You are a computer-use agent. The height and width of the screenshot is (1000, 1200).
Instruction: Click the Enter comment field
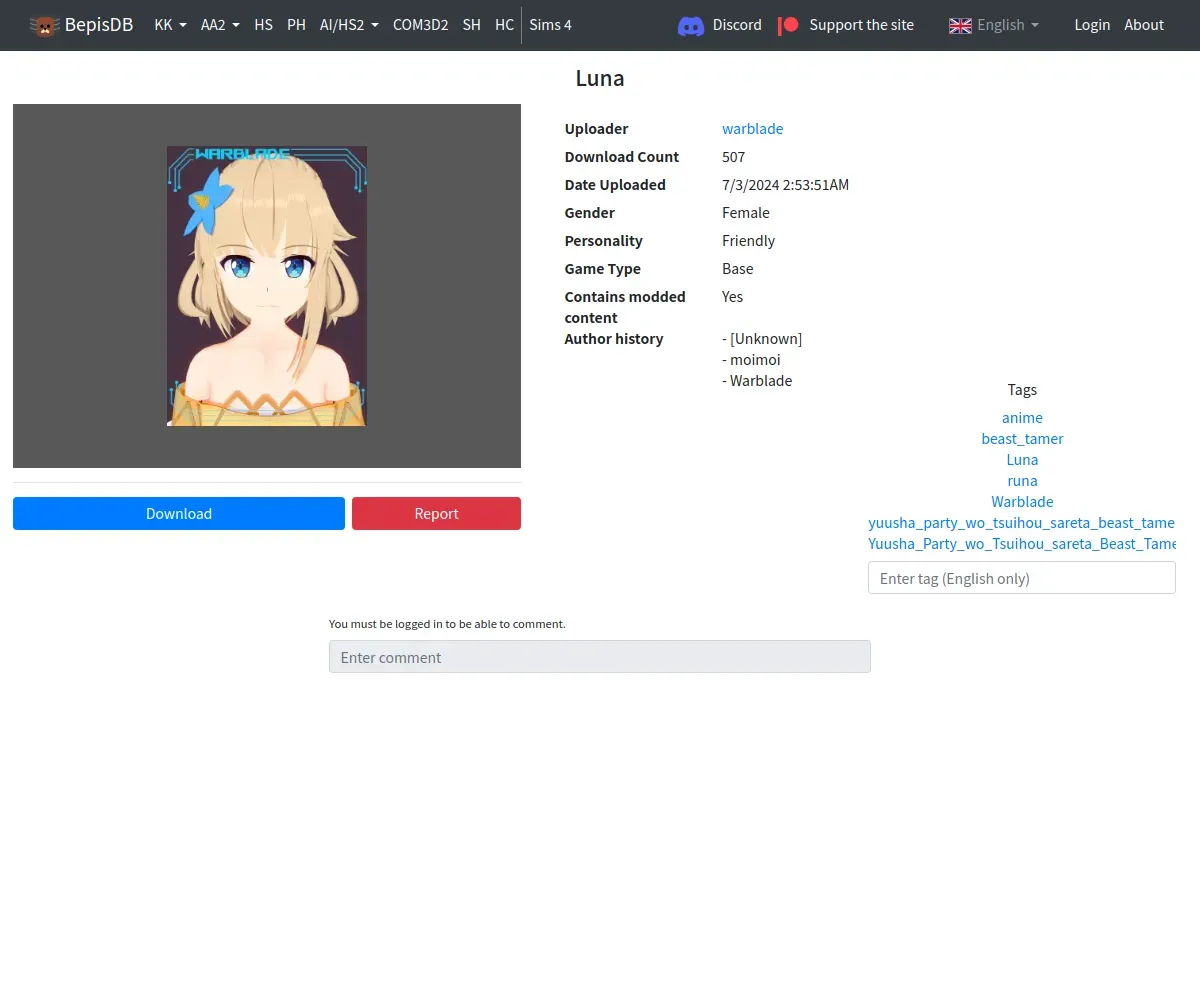click(600, 657)
